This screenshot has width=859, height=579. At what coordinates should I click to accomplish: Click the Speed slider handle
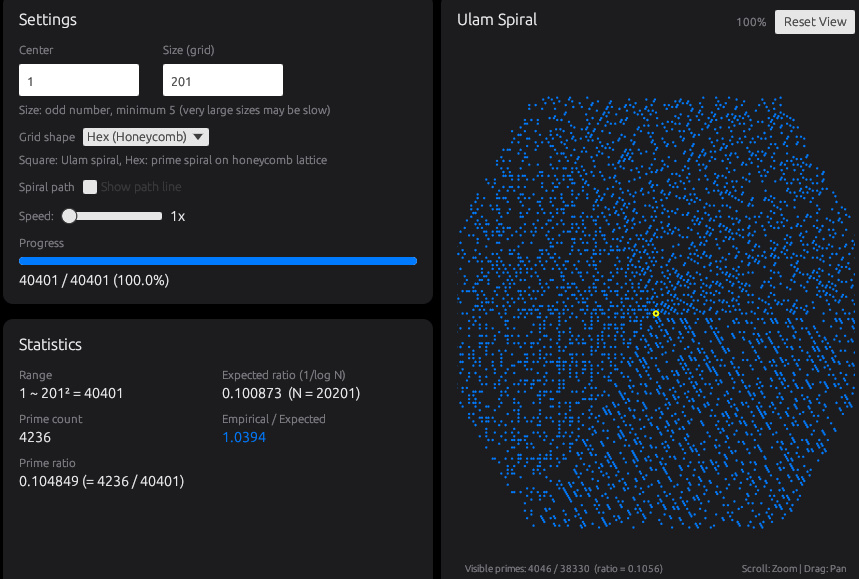pyautogui.click(x=69, y=216)
